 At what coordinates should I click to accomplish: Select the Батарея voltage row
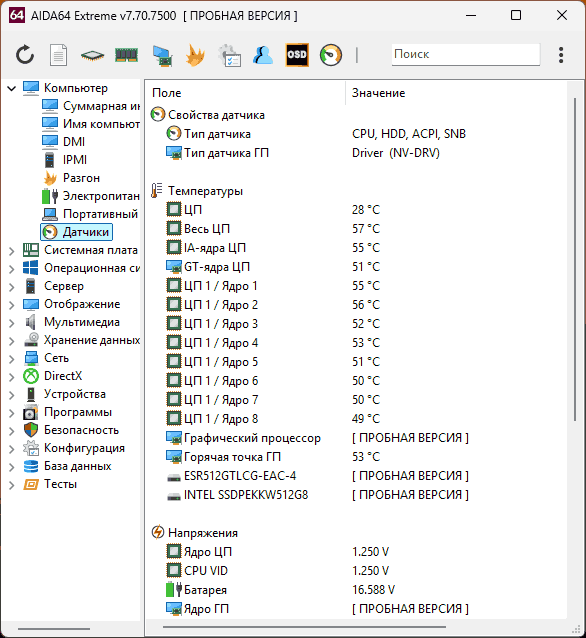tap(358, 590)
